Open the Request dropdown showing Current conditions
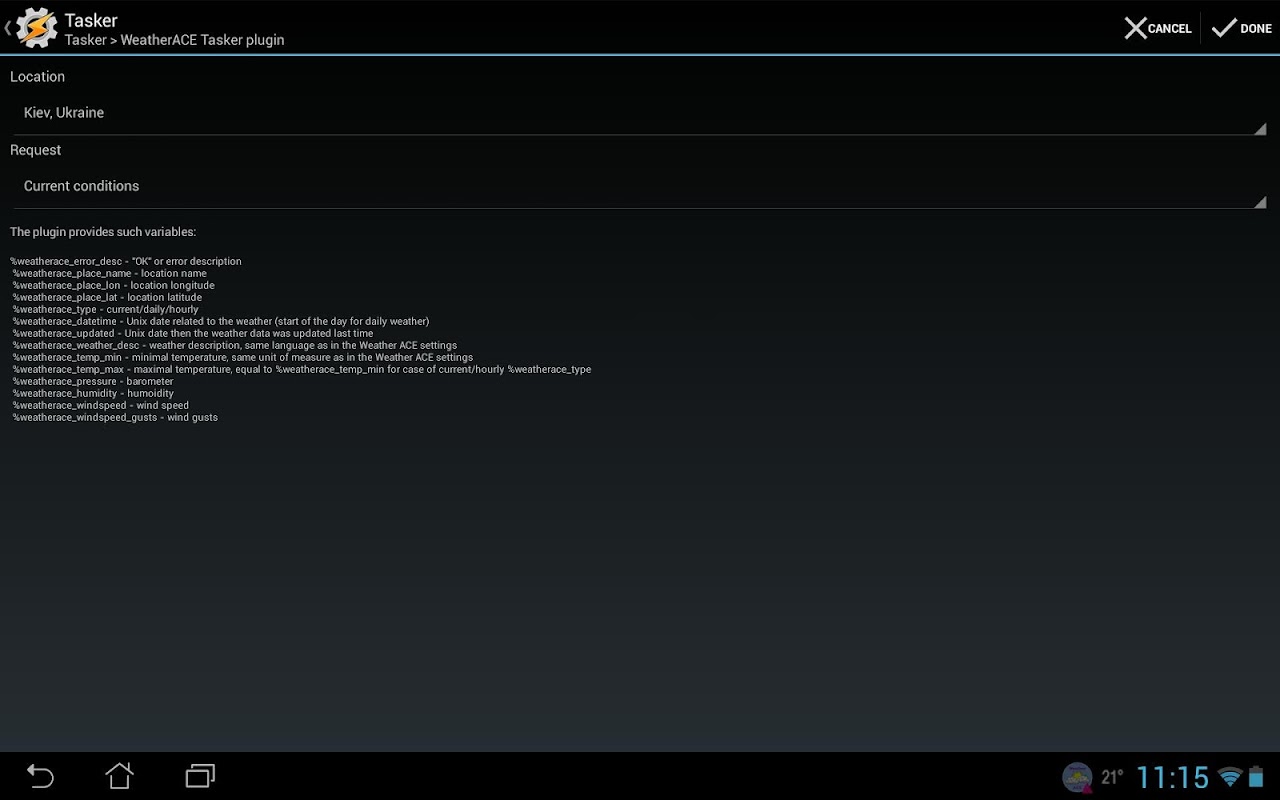 point(640,186)
